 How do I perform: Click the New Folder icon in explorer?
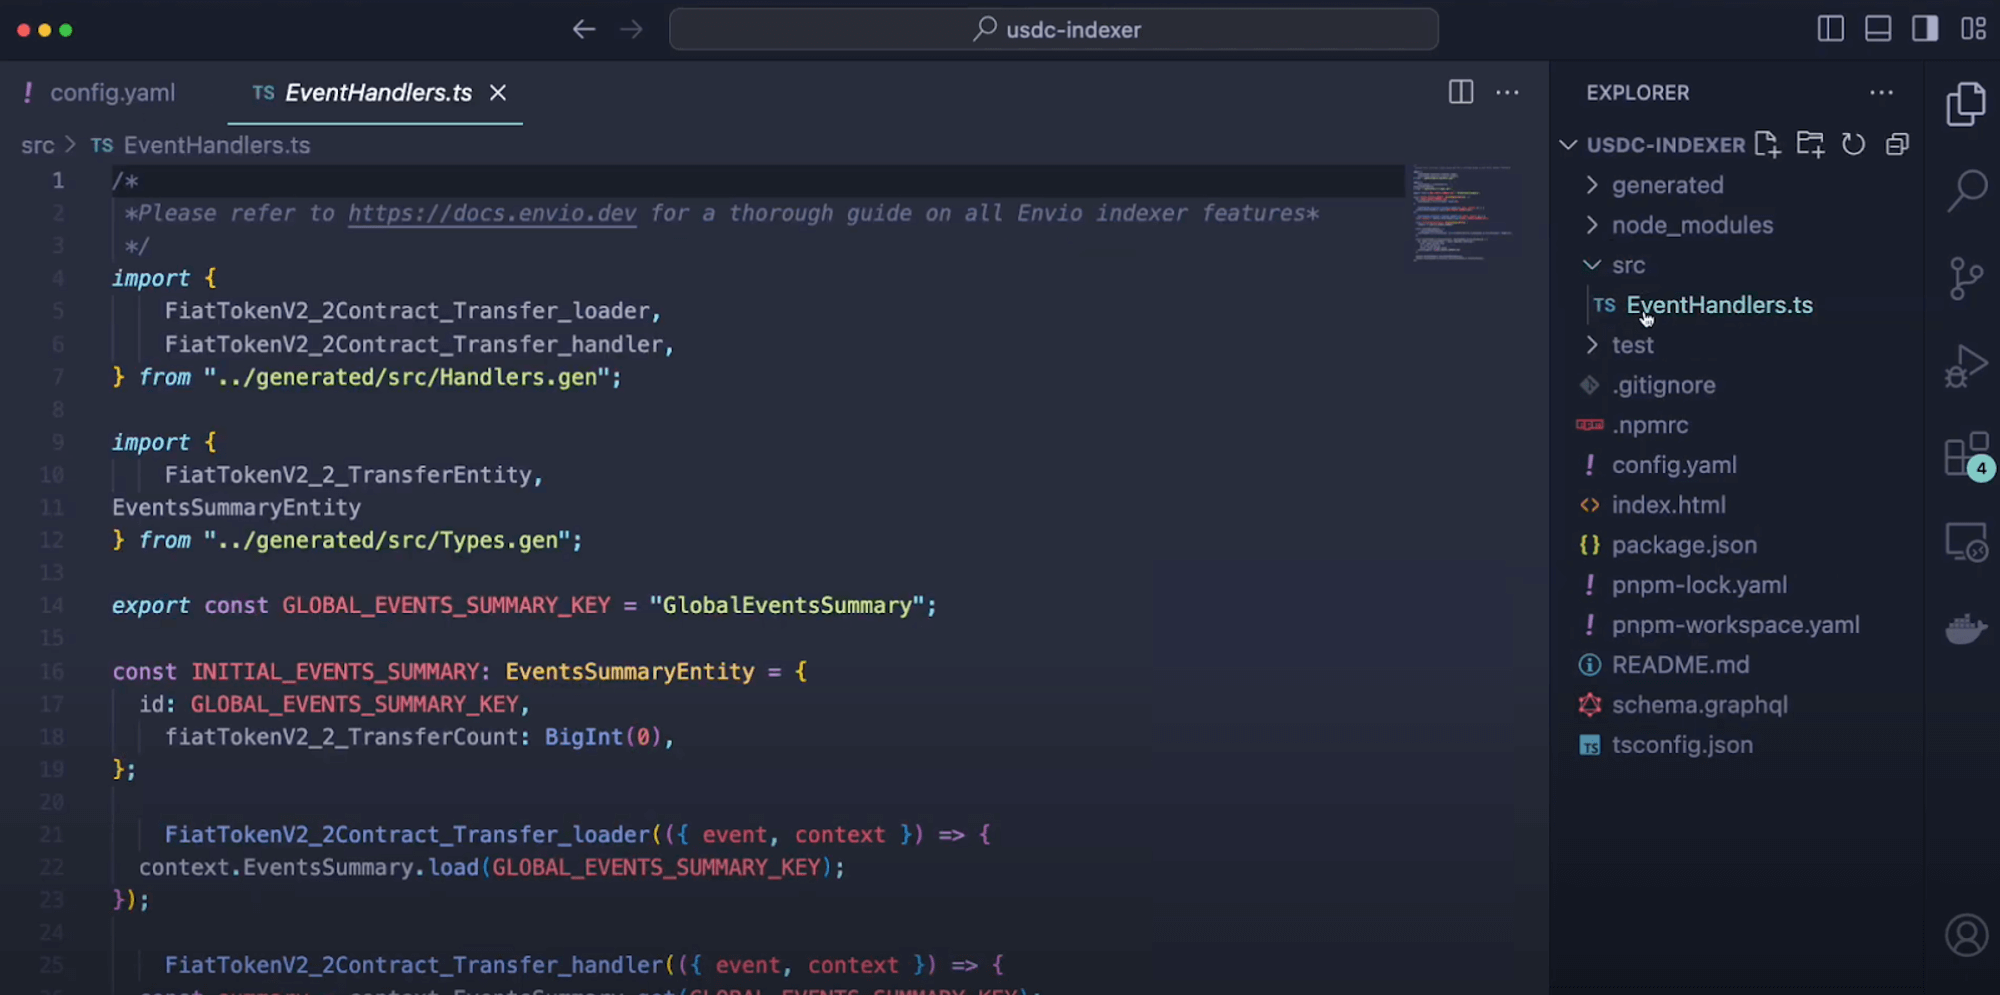[1810, 145]
